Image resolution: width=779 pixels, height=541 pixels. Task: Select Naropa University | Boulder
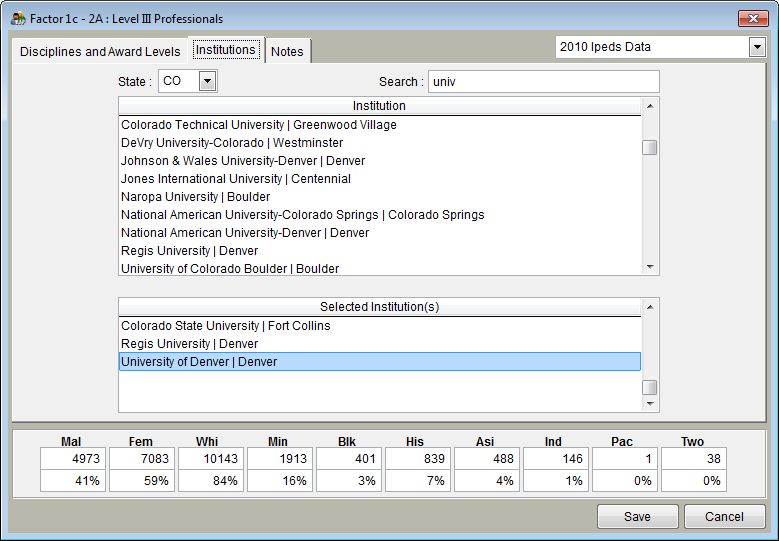point(380,197)
